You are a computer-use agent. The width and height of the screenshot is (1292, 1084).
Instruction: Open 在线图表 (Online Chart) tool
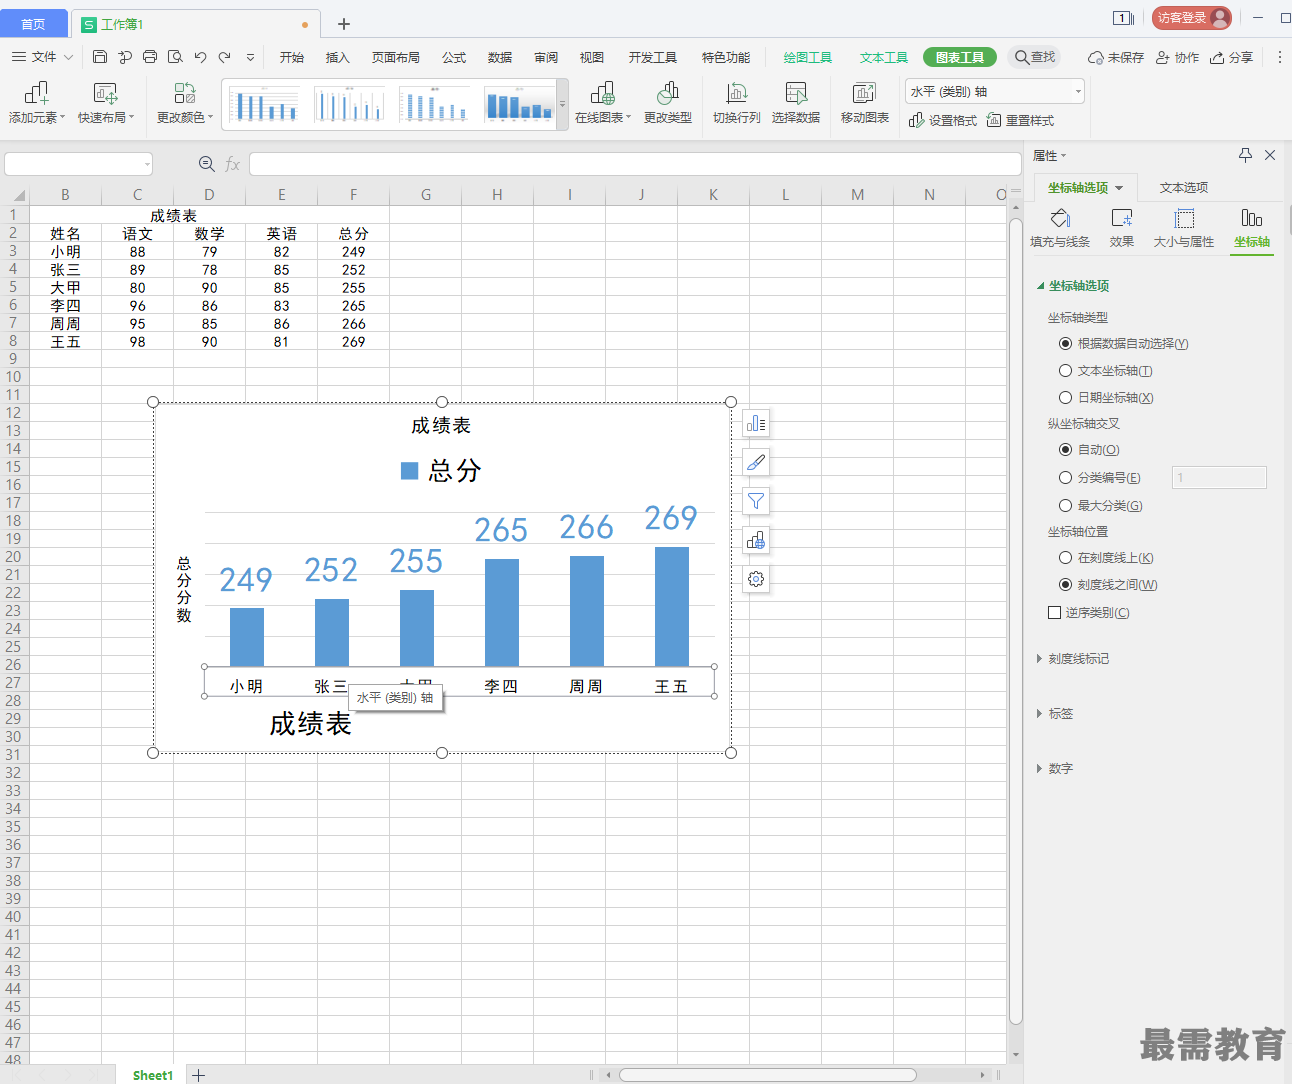click(603, 103)
